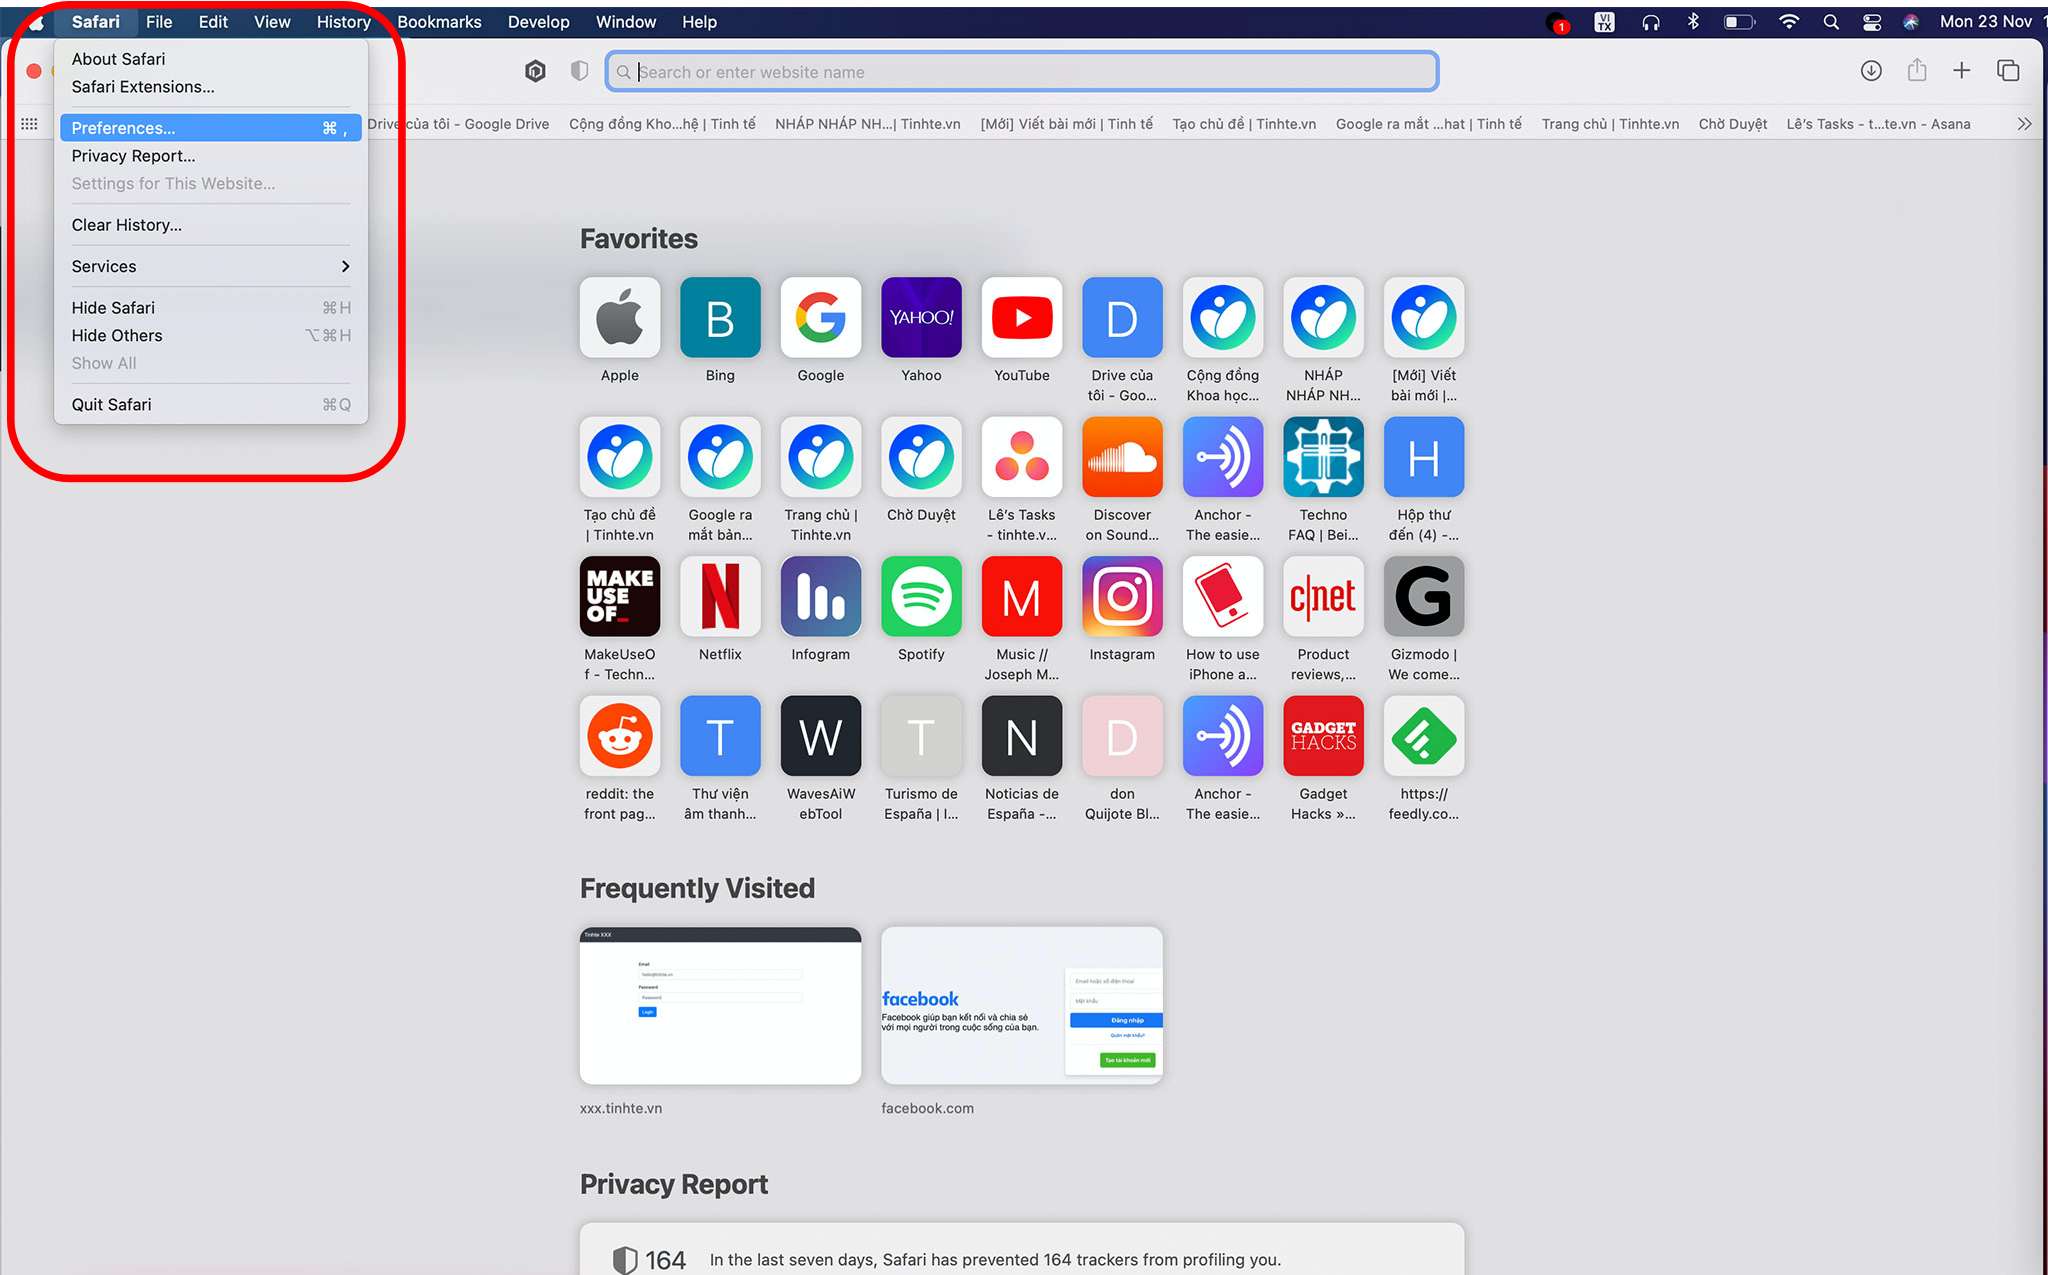Open the WavesAiWebTool favorite tile
Viewport: 2048px width, 1275px height.
[x=820, y=736]
